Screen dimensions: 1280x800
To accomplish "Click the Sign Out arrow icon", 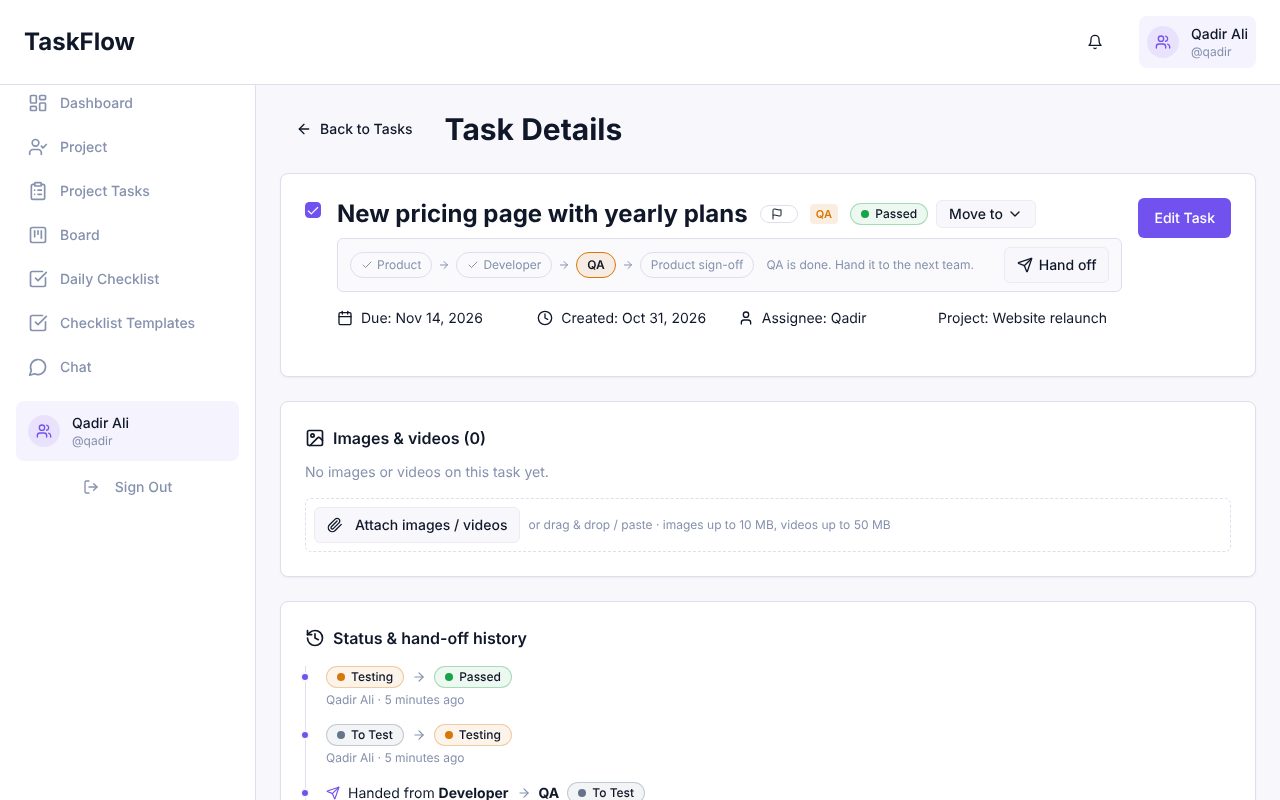I will [91, 487].
